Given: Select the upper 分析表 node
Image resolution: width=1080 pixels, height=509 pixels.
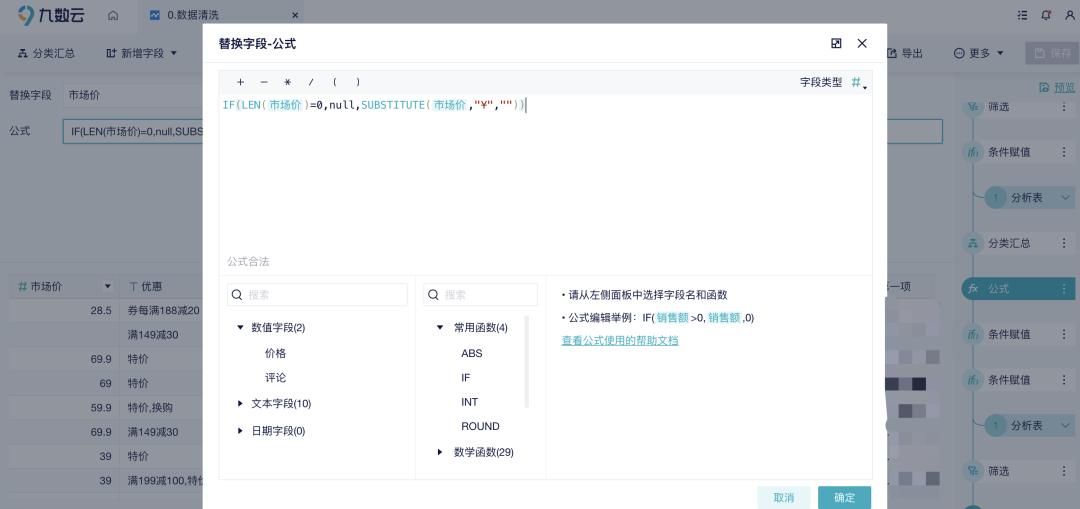Looking at the screenshot, I should pos(1029,198).
